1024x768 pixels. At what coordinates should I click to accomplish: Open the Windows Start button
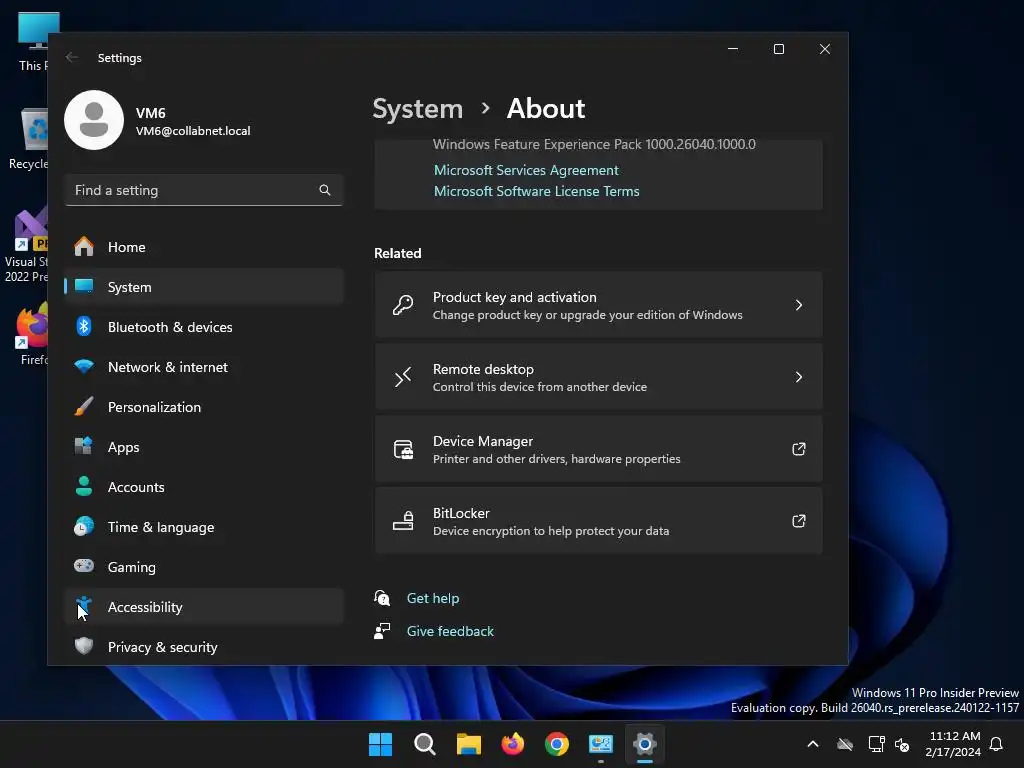coord(380,744)
